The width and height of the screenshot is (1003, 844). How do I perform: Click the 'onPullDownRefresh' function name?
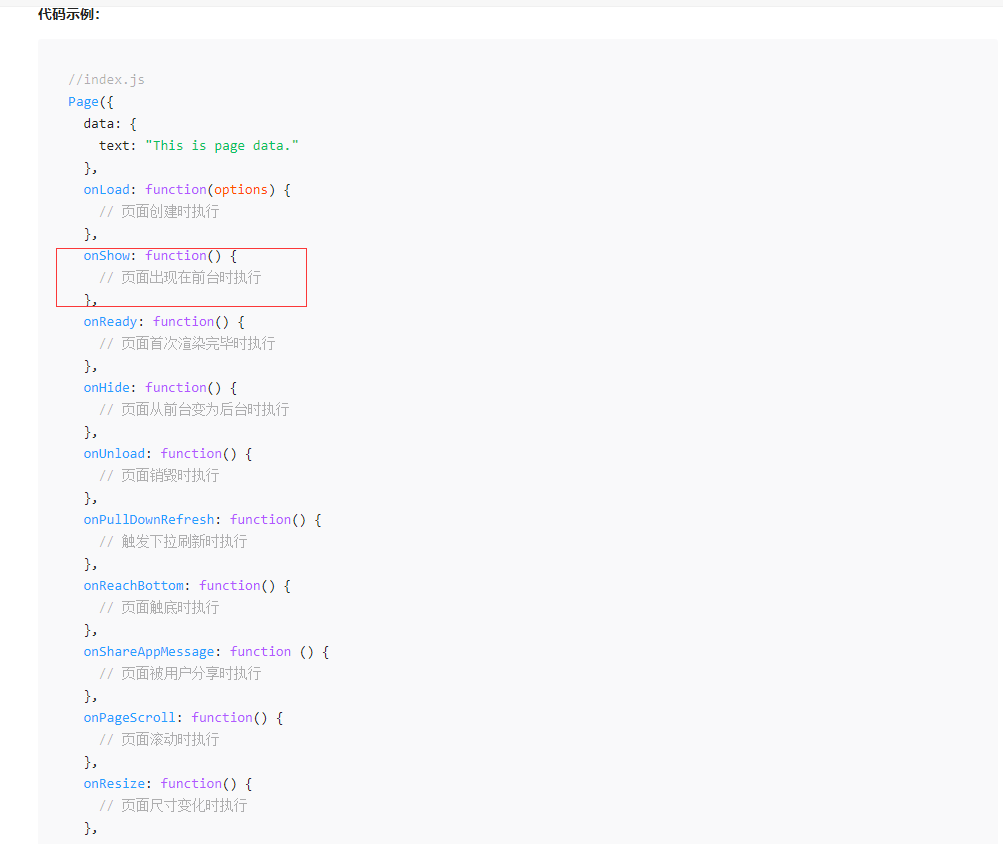tap(148, 519)
